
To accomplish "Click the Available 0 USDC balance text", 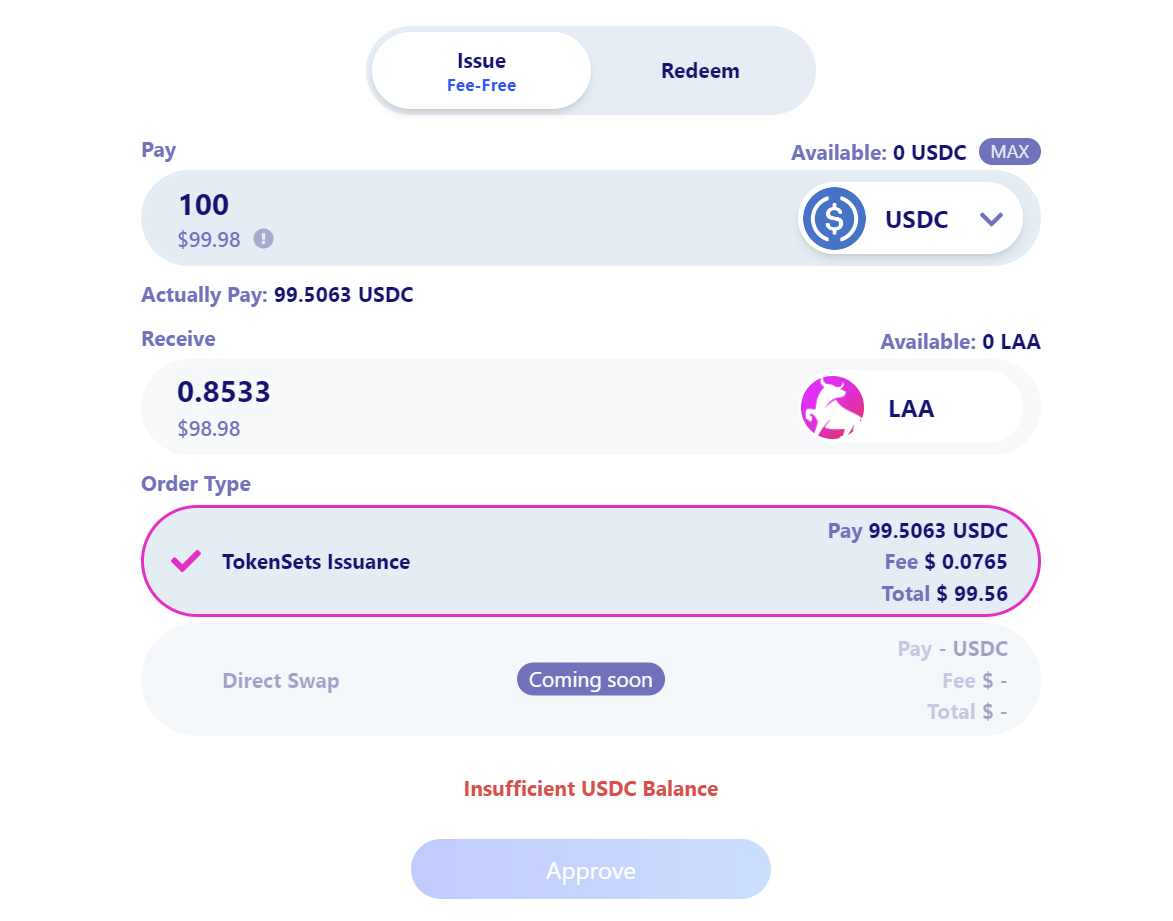I will pyautogui.click(x=879, y=153).
